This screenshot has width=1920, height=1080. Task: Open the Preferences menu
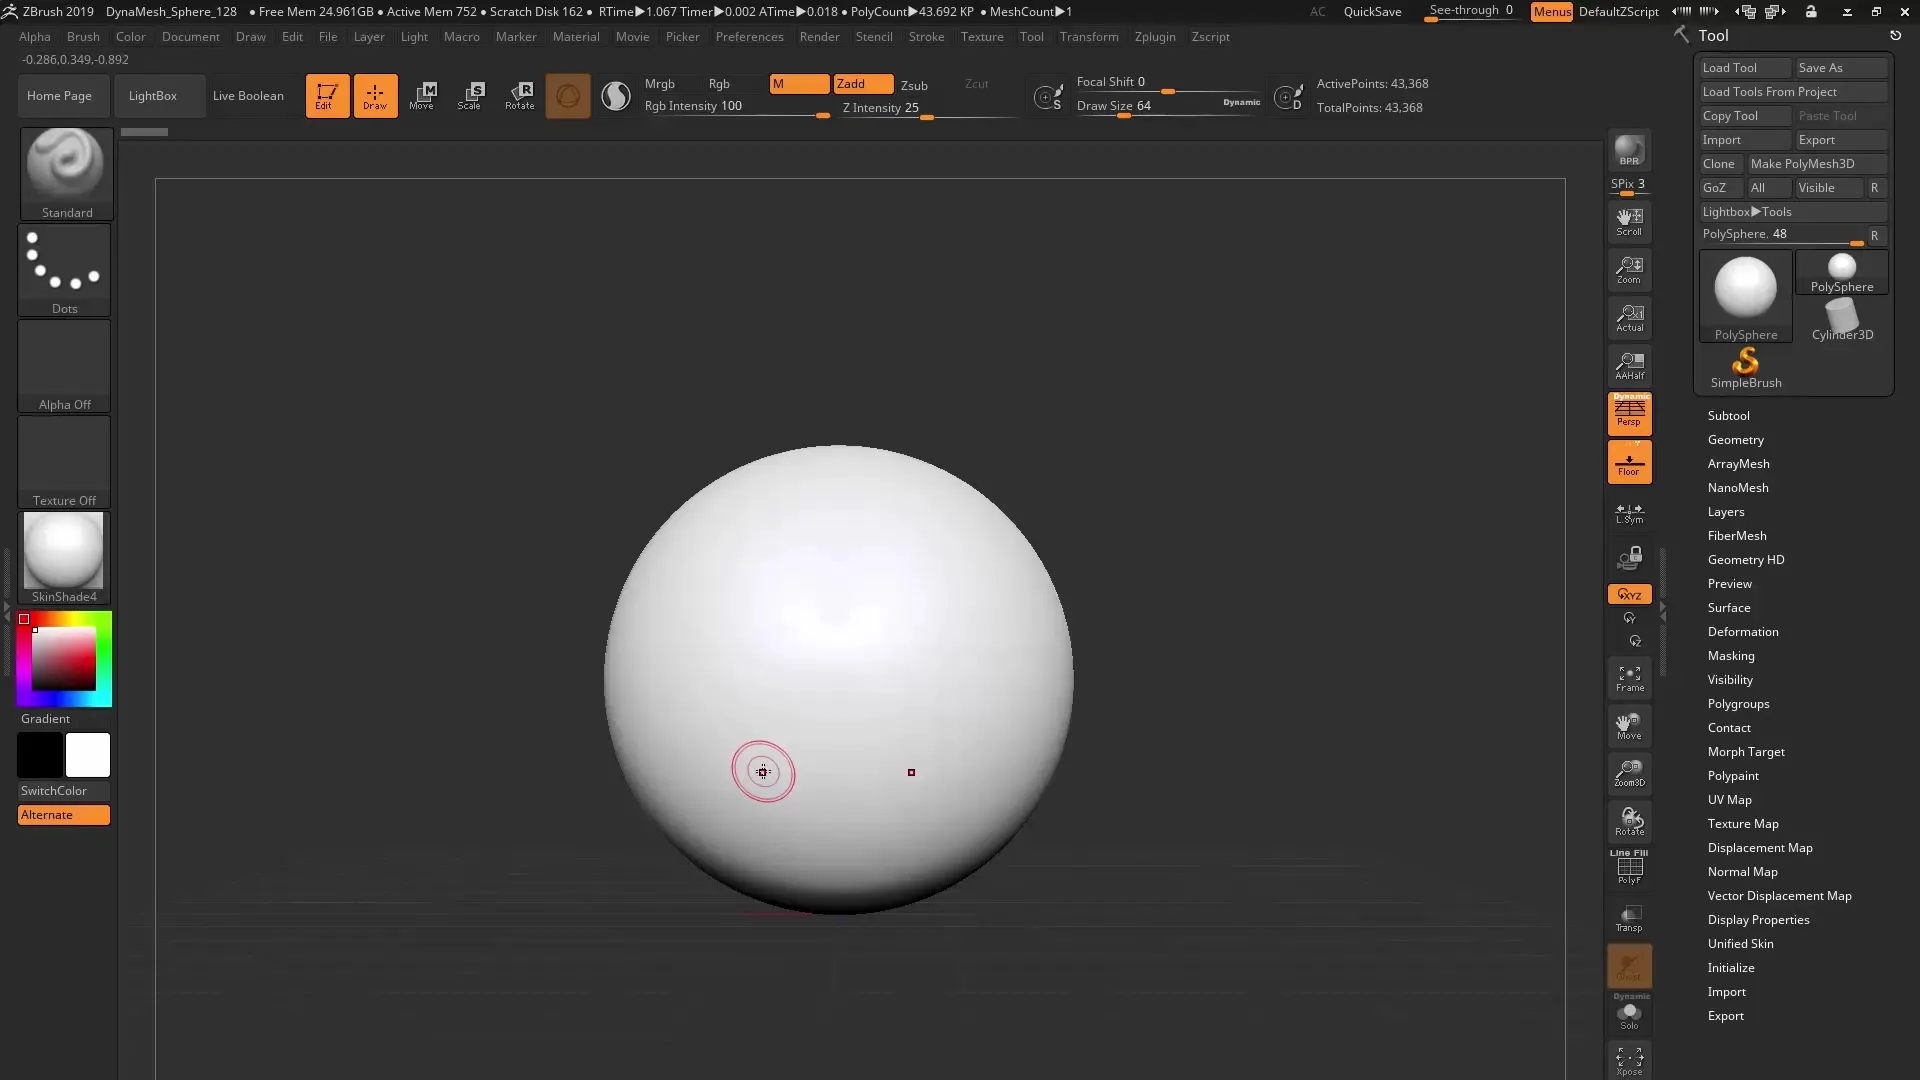(749, 37)
